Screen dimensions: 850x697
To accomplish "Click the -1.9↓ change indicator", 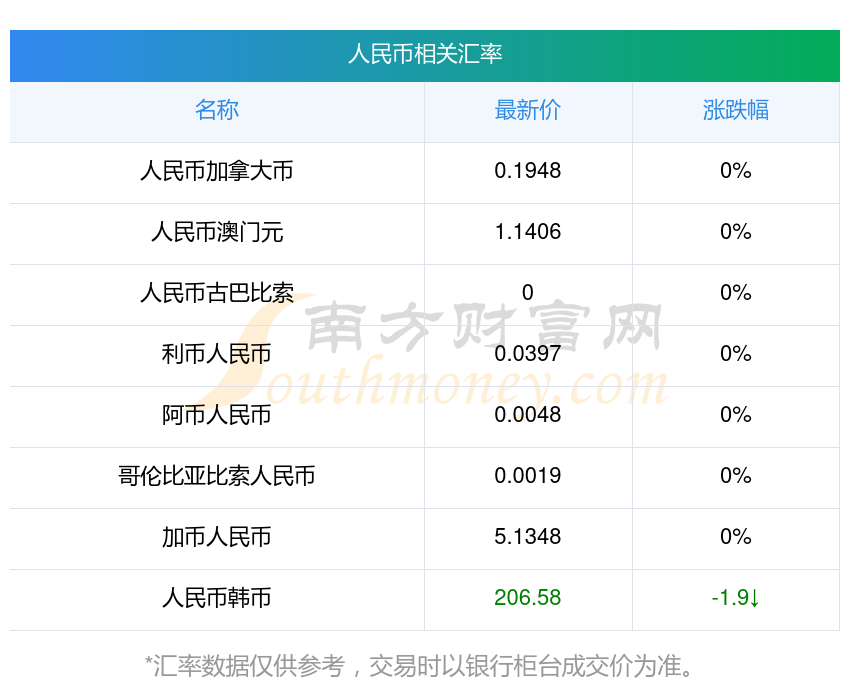I will (736, 598).
